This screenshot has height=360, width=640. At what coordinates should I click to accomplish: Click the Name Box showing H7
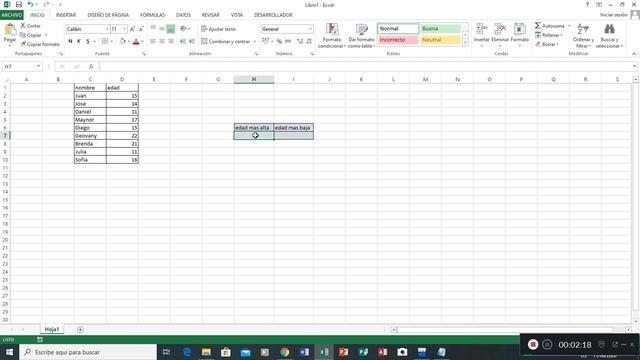(19, 66)
